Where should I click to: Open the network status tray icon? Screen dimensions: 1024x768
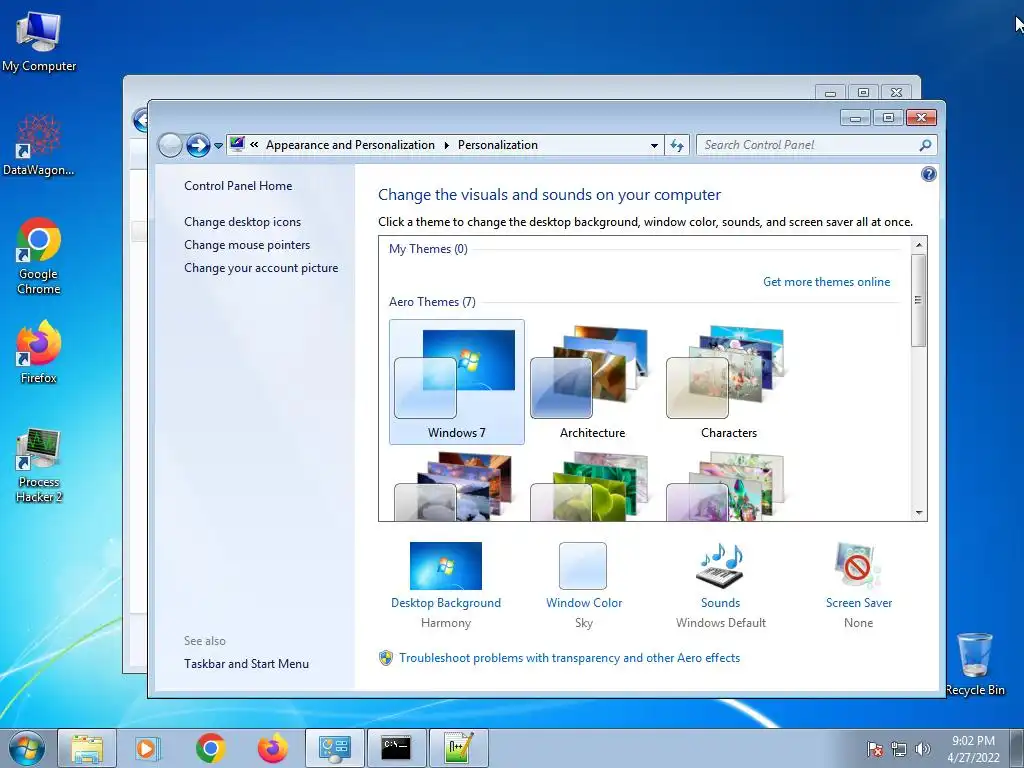coord(899,749)
